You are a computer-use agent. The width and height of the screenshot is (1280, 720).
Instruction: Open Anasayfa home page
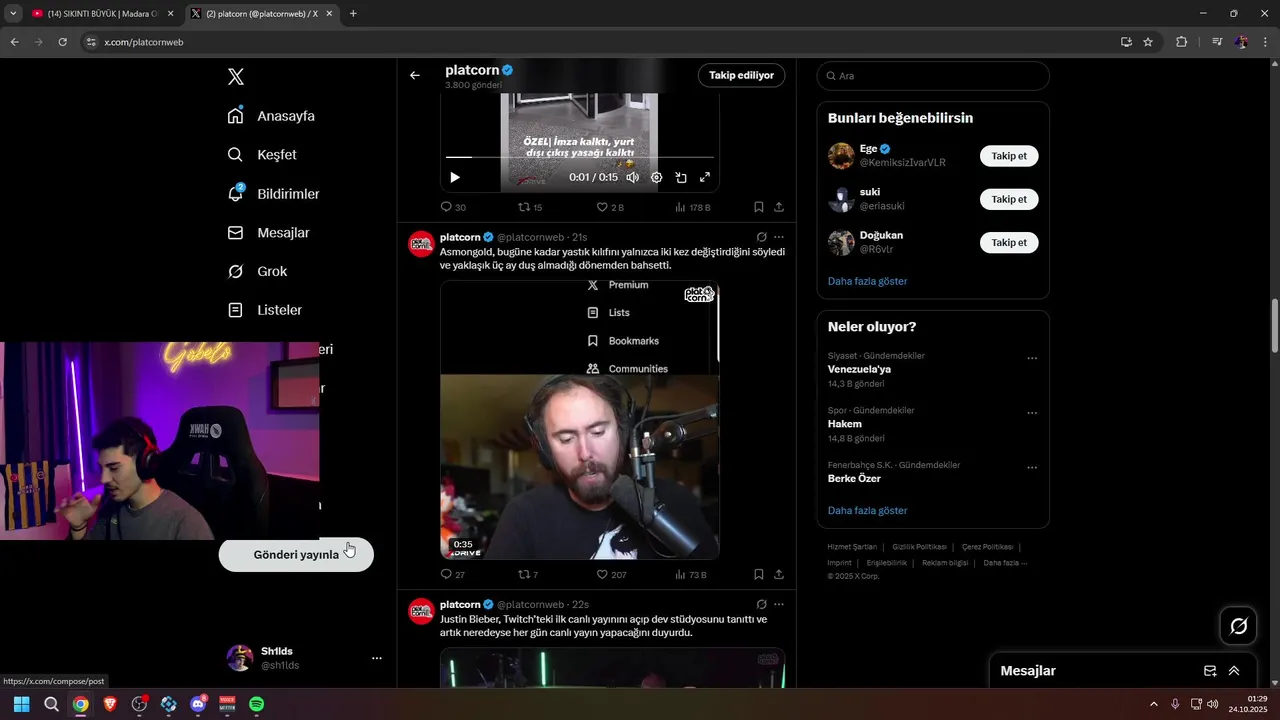click(272, 116)
